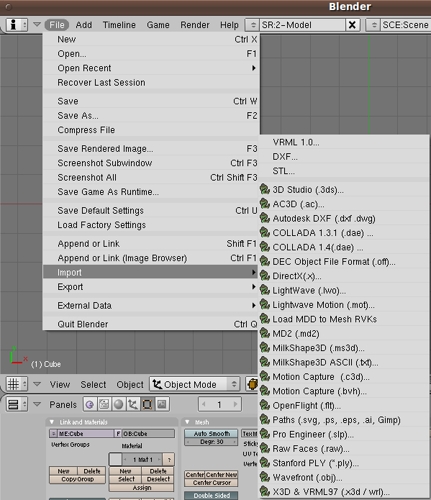Click python icon beside AC3D (.ac)

(x=265, y=203)
